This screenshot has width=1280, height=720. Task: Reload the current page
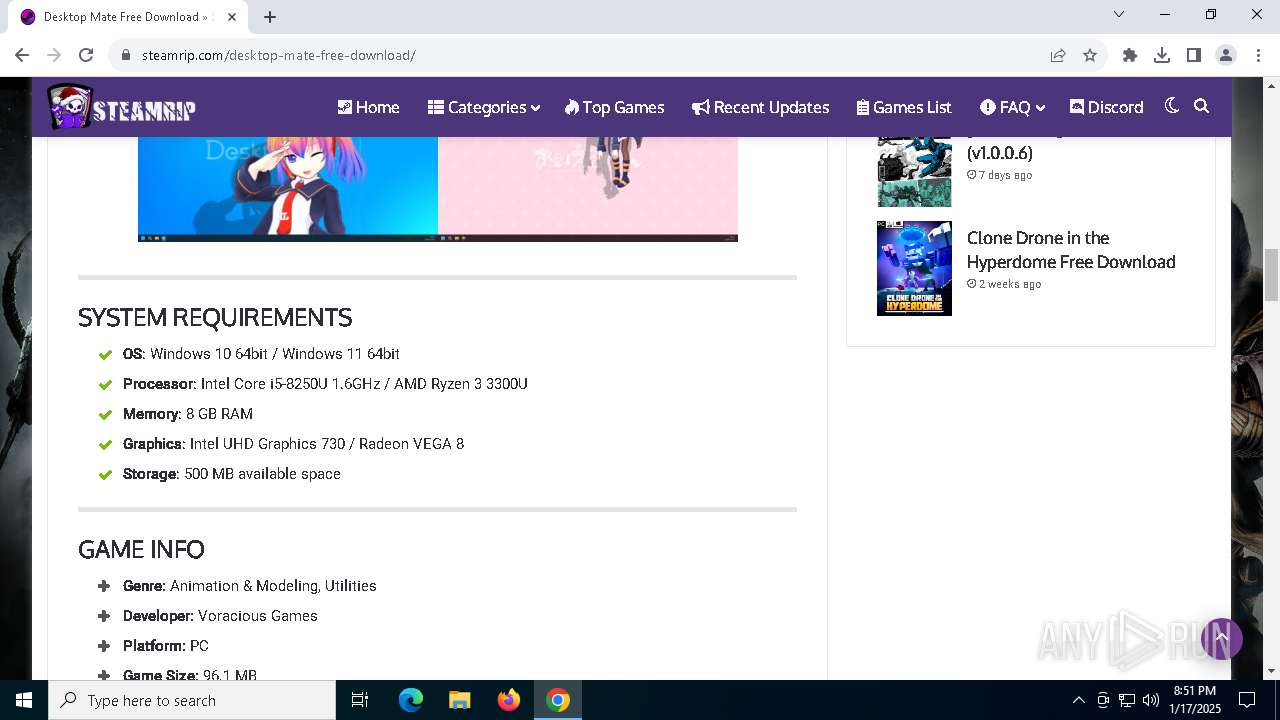[x=86, y=55]
